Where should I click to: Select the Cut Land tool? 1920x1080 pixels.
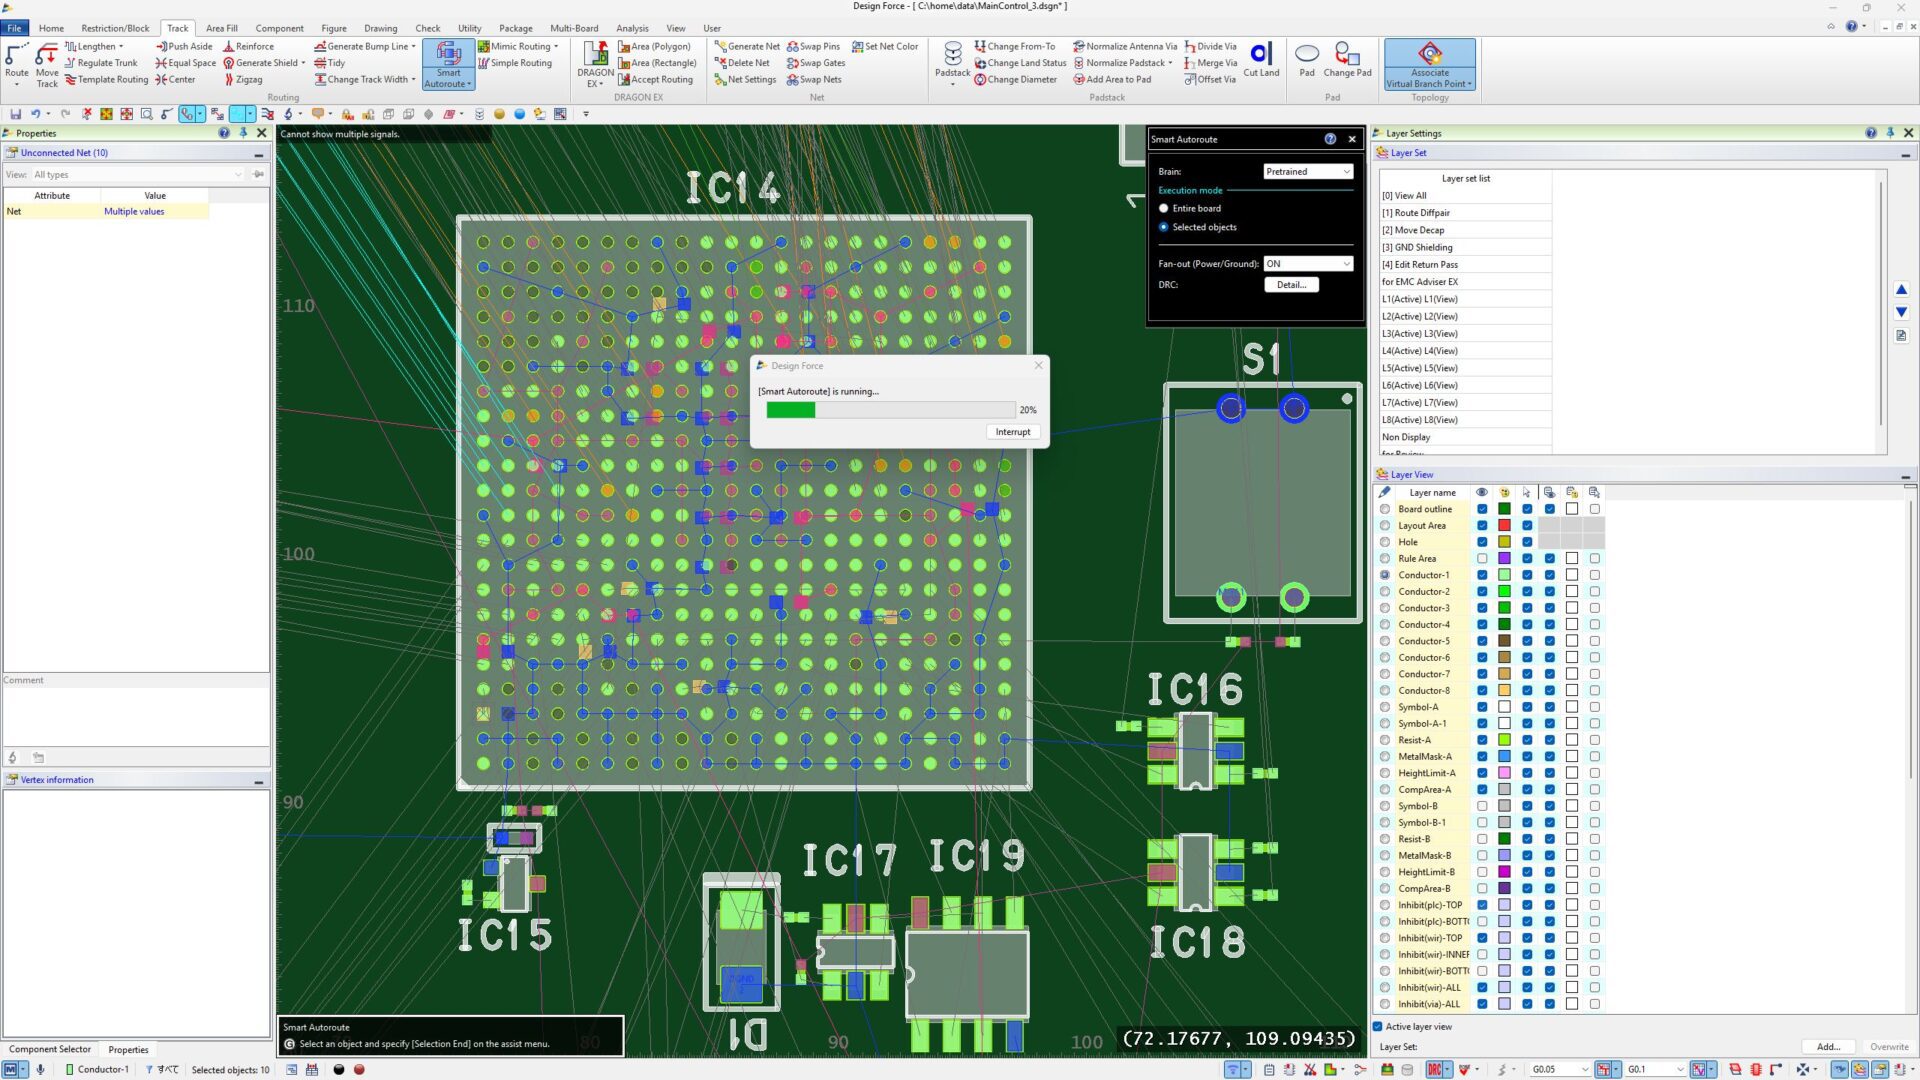(1261, 60)
